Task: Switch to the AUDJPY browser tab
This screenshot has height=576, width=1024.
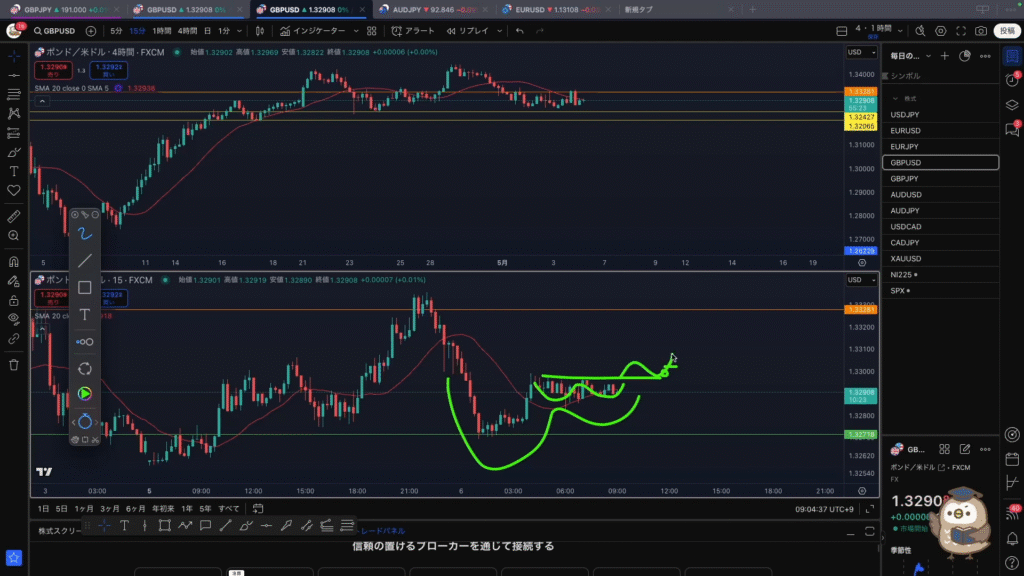Action: click(432, 10)
